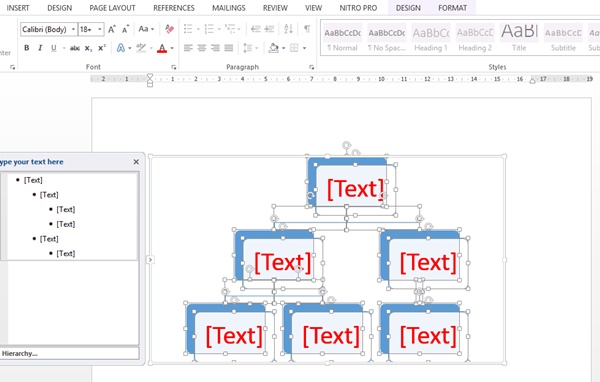Increase paragraph indent
Image resolution: width=600 pixels, height=382 pixels.
point(269,29)
